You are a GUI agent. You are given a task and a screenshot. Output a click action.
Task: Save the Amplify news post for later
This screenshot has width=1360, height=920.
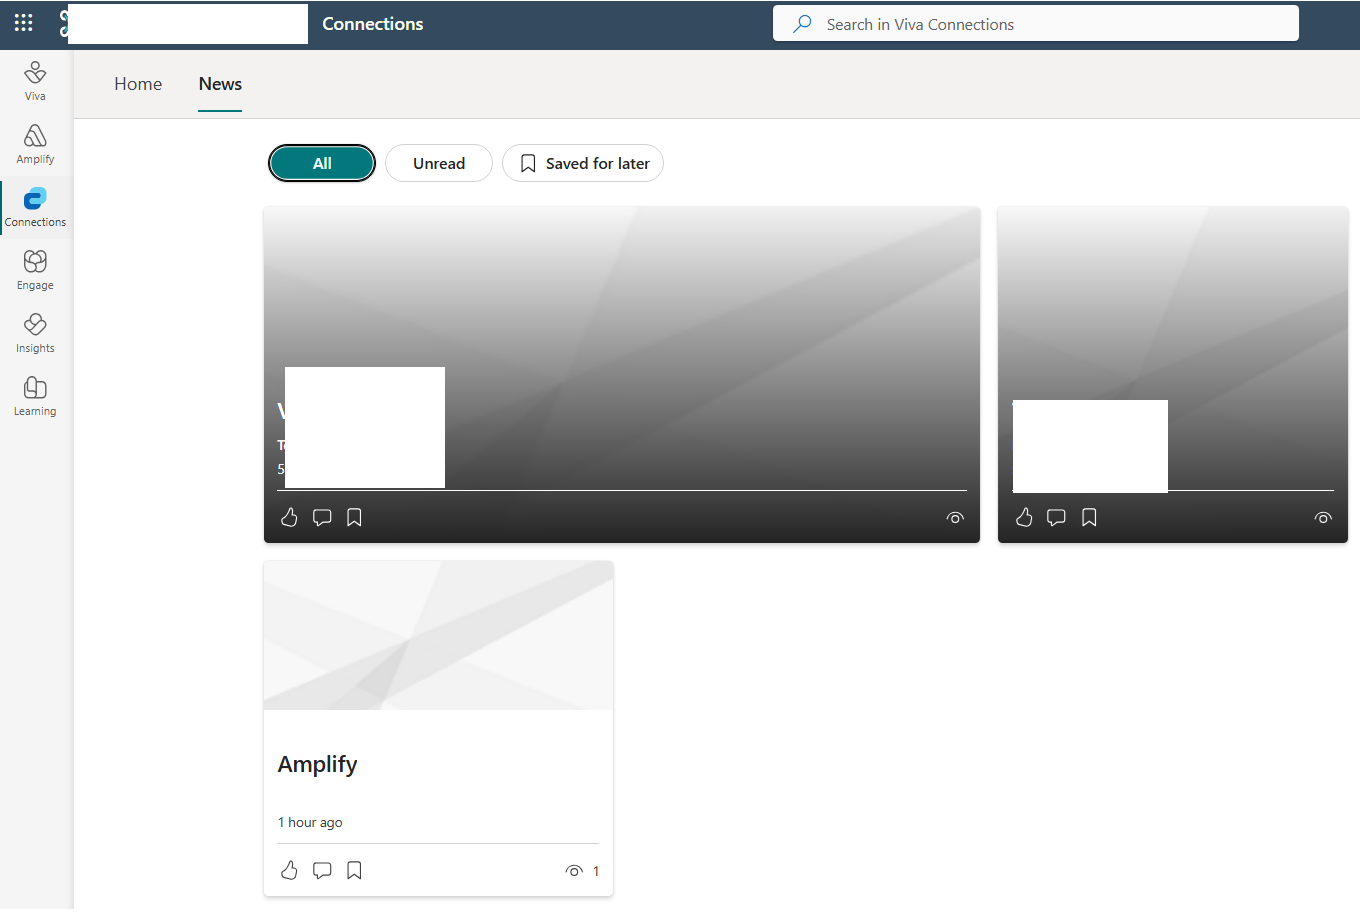coord(354,870)
